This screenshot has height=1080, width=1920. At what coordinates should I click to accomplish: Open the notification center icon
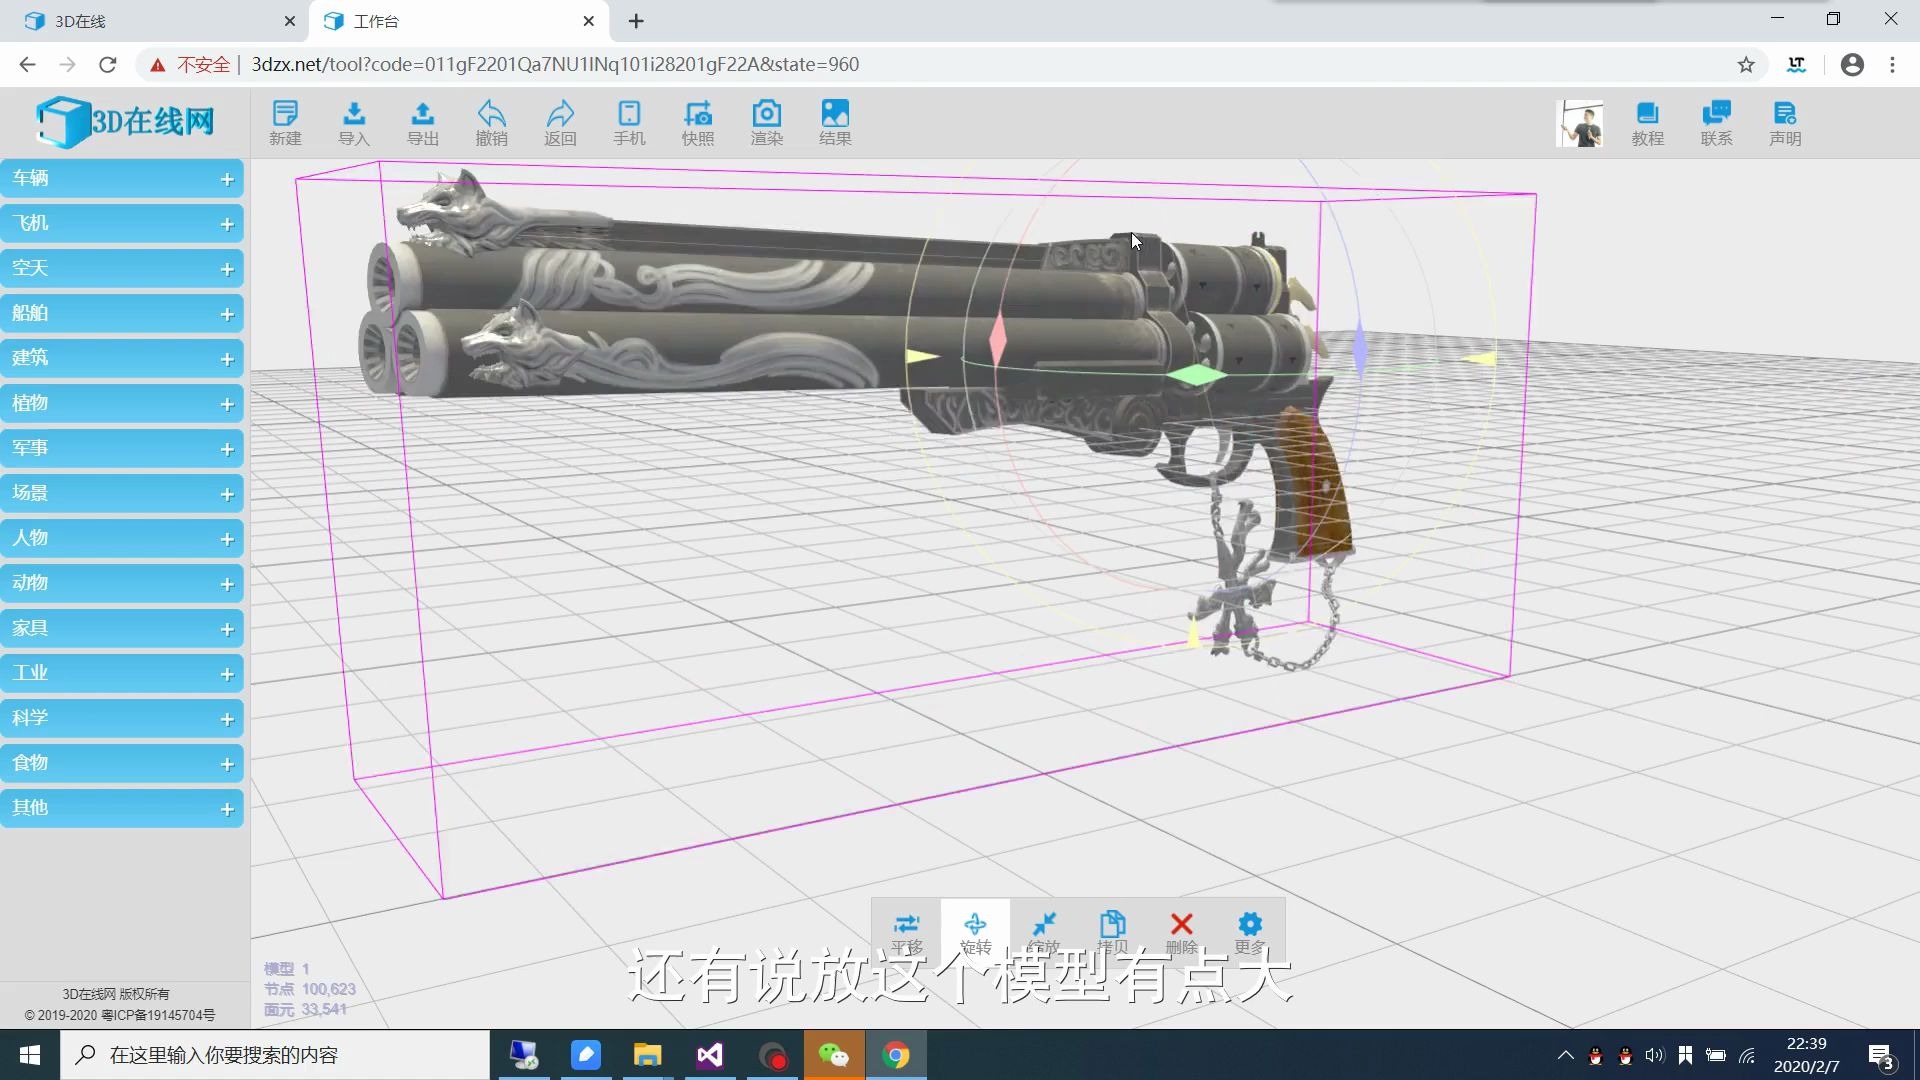point(1881,1055)
